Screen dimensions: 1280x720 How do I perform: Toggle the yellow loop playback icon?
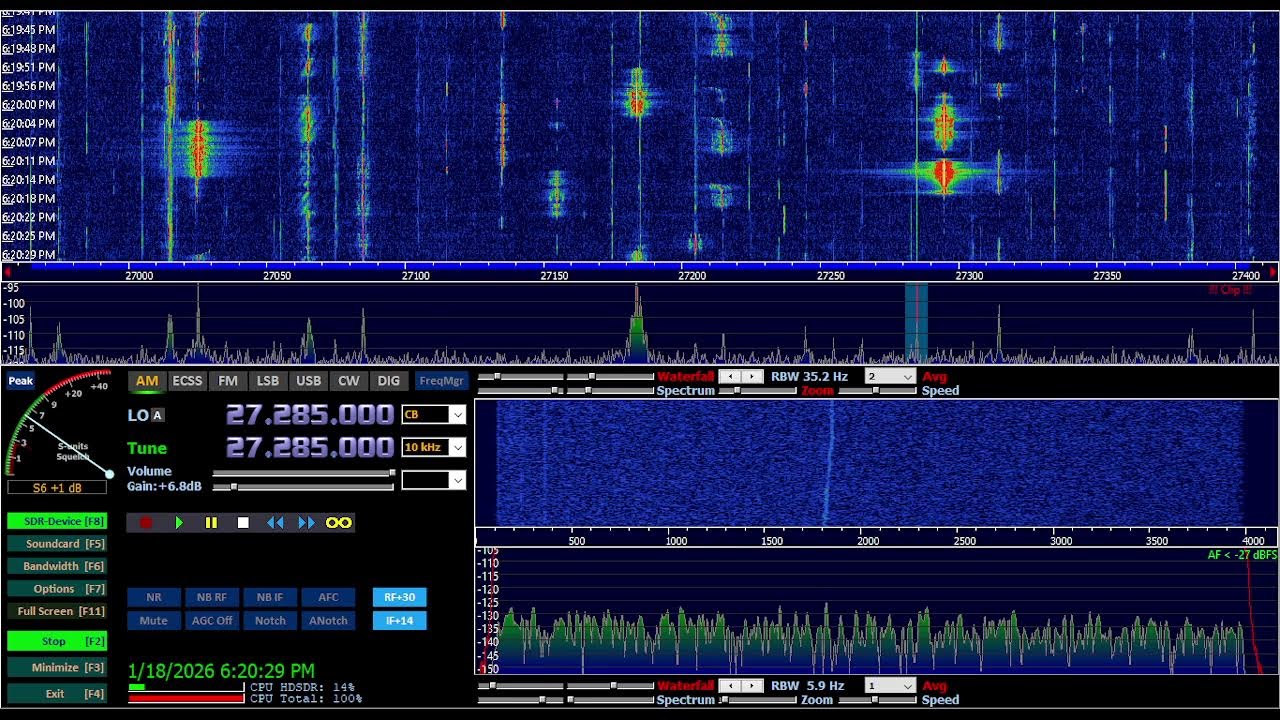click(339, 522)
